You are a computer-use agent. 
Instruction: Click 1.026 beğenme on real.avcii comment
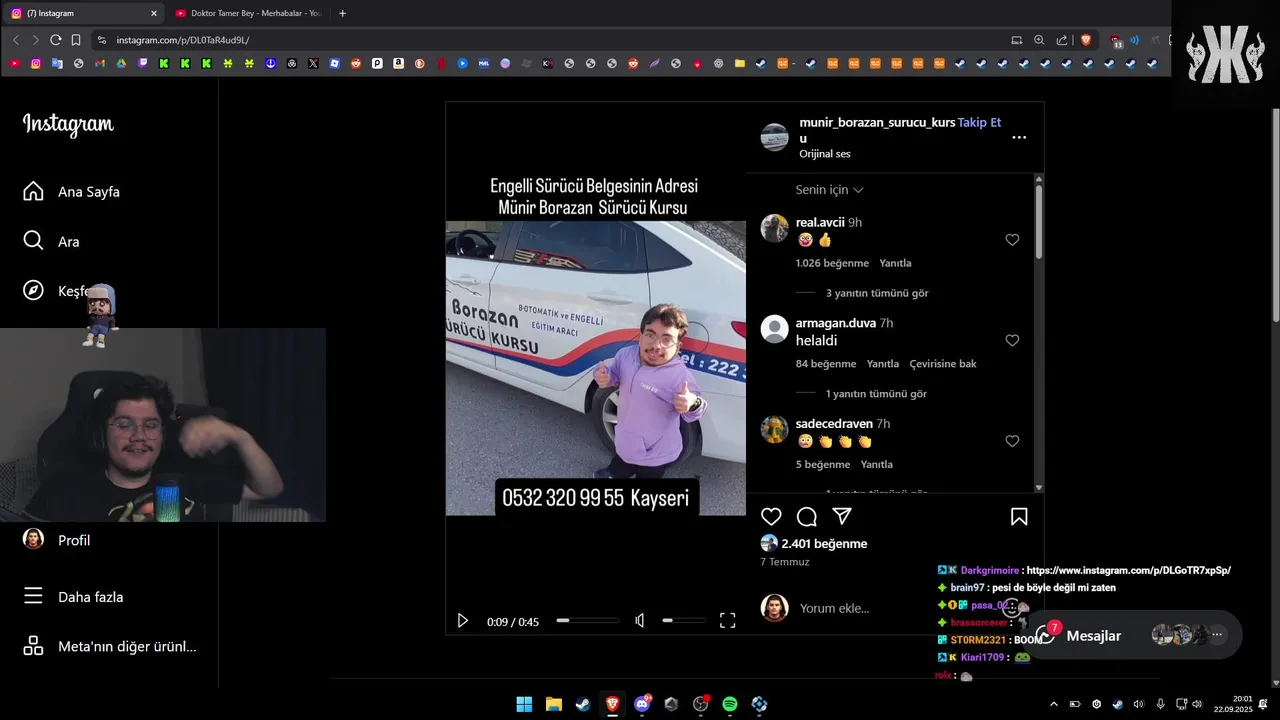(832, 263)
